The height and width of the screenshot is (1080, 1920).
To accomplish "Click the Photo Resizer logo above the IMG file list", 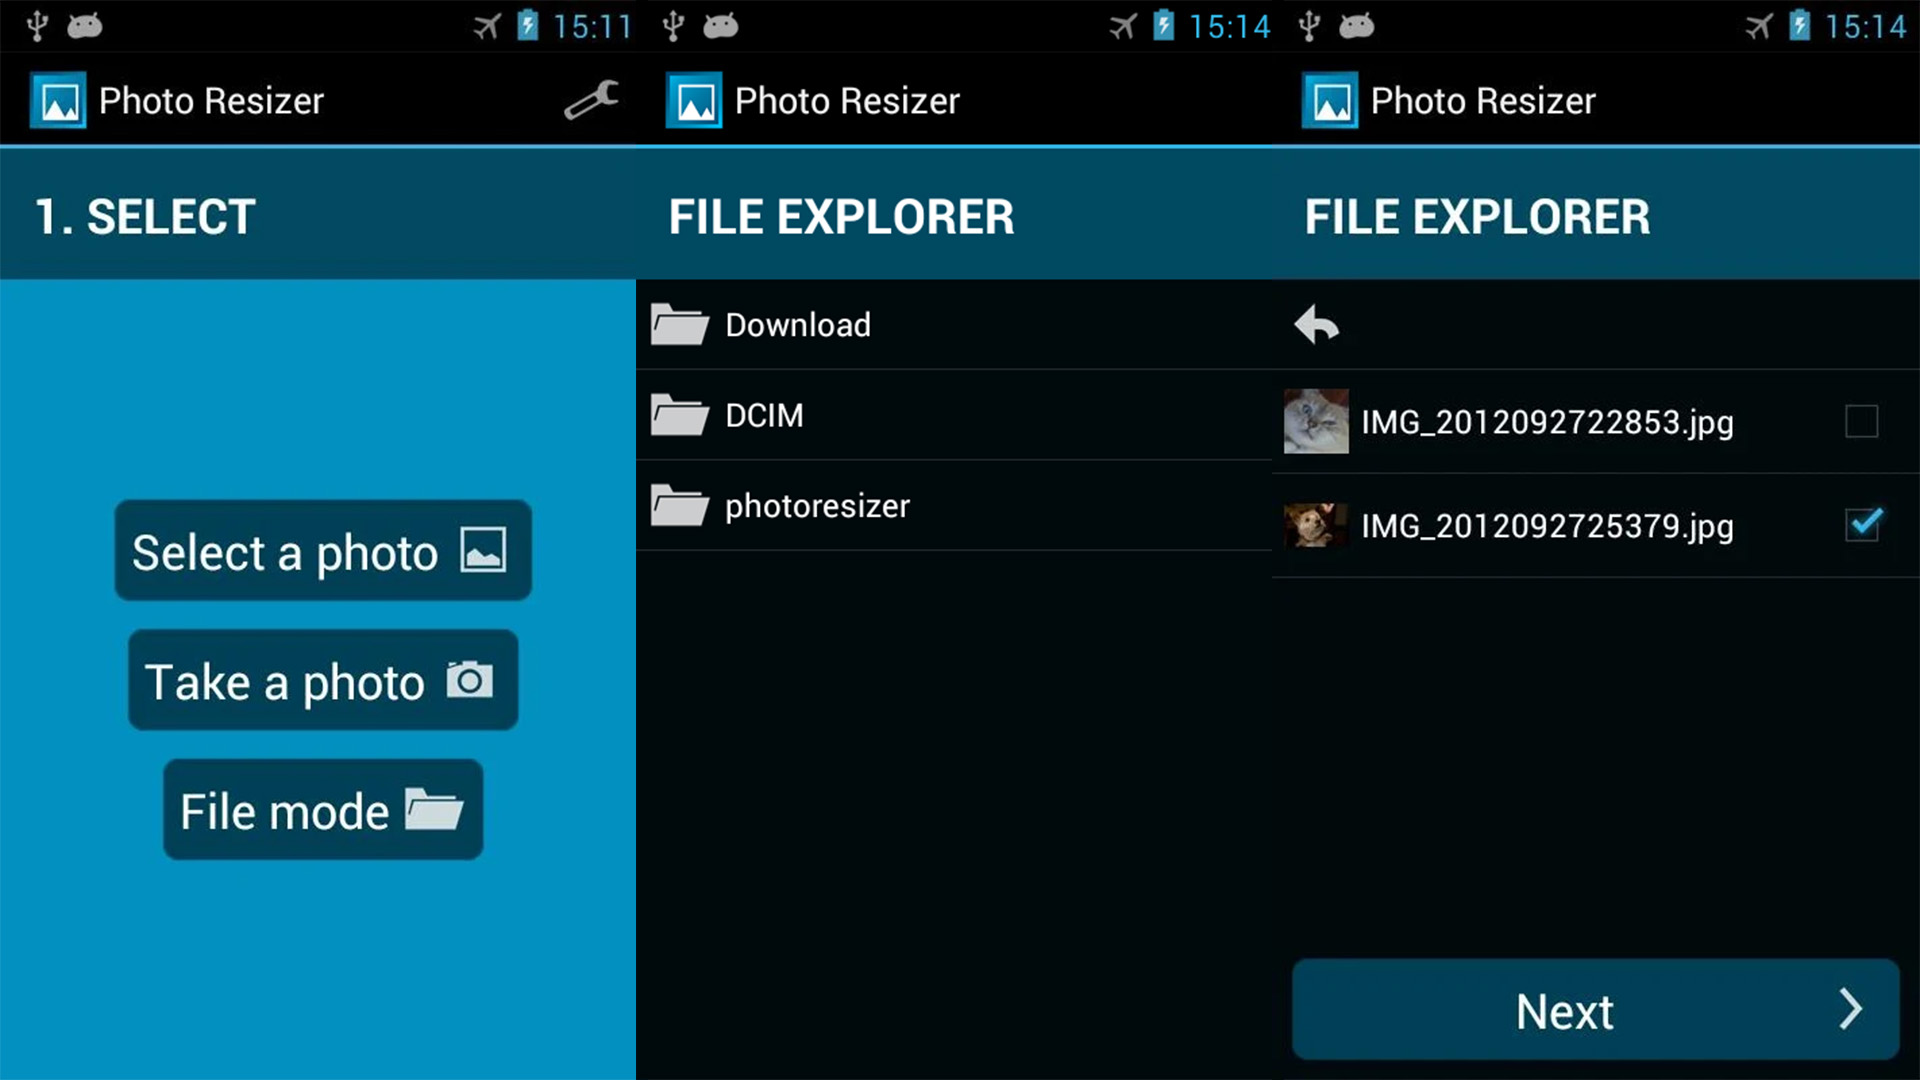I will tap(1330, 100).
